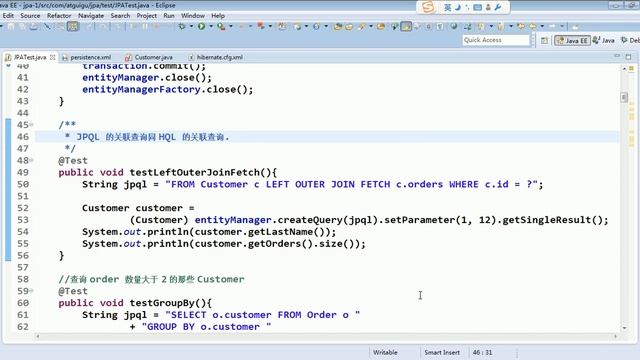Click the Open Type toolbar icon
Image resolution: width=640 pixels, height=360 pixels.
(338, 27)
